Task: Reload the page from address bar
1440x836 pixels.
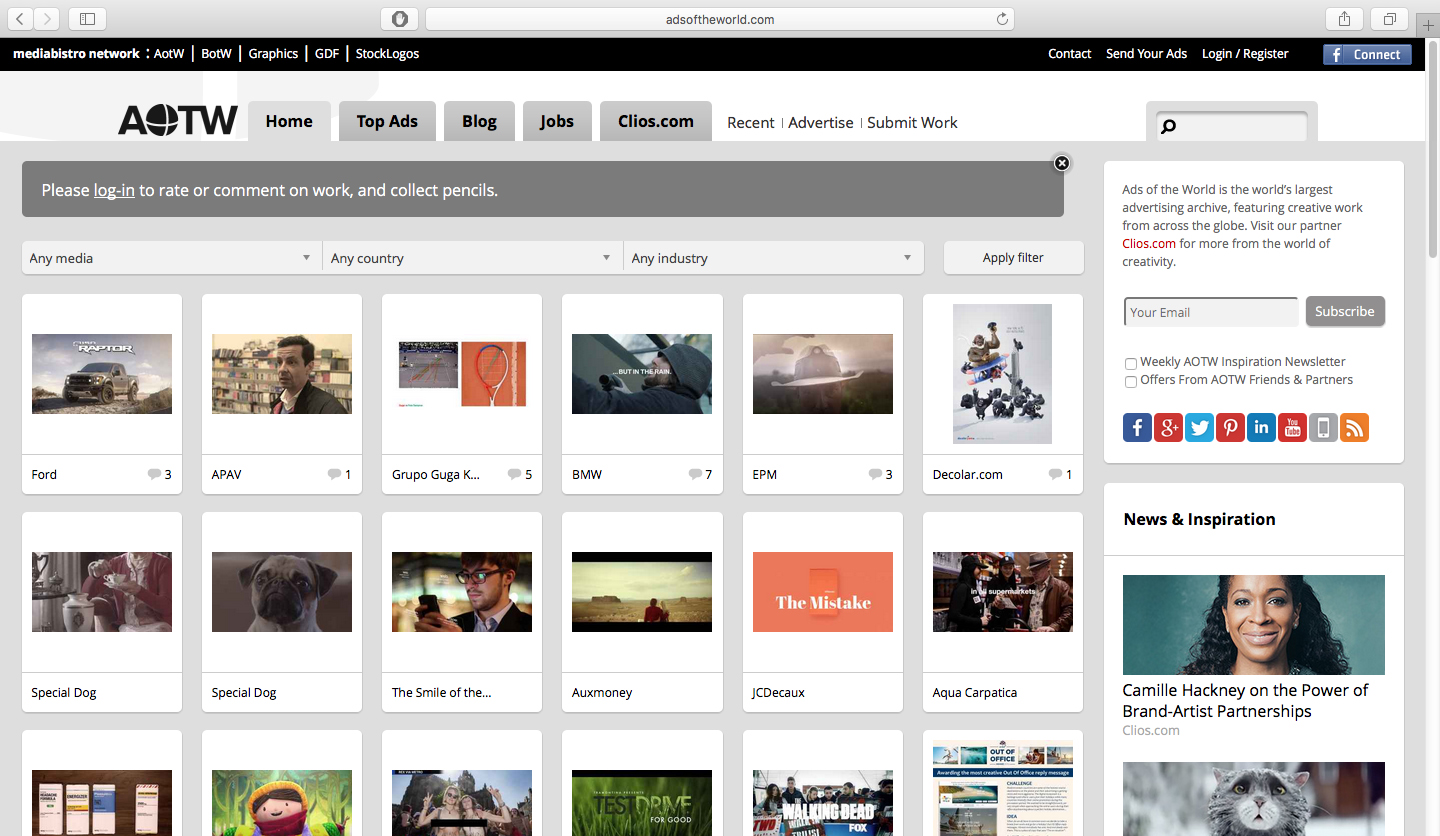Action: (1002, 19)
